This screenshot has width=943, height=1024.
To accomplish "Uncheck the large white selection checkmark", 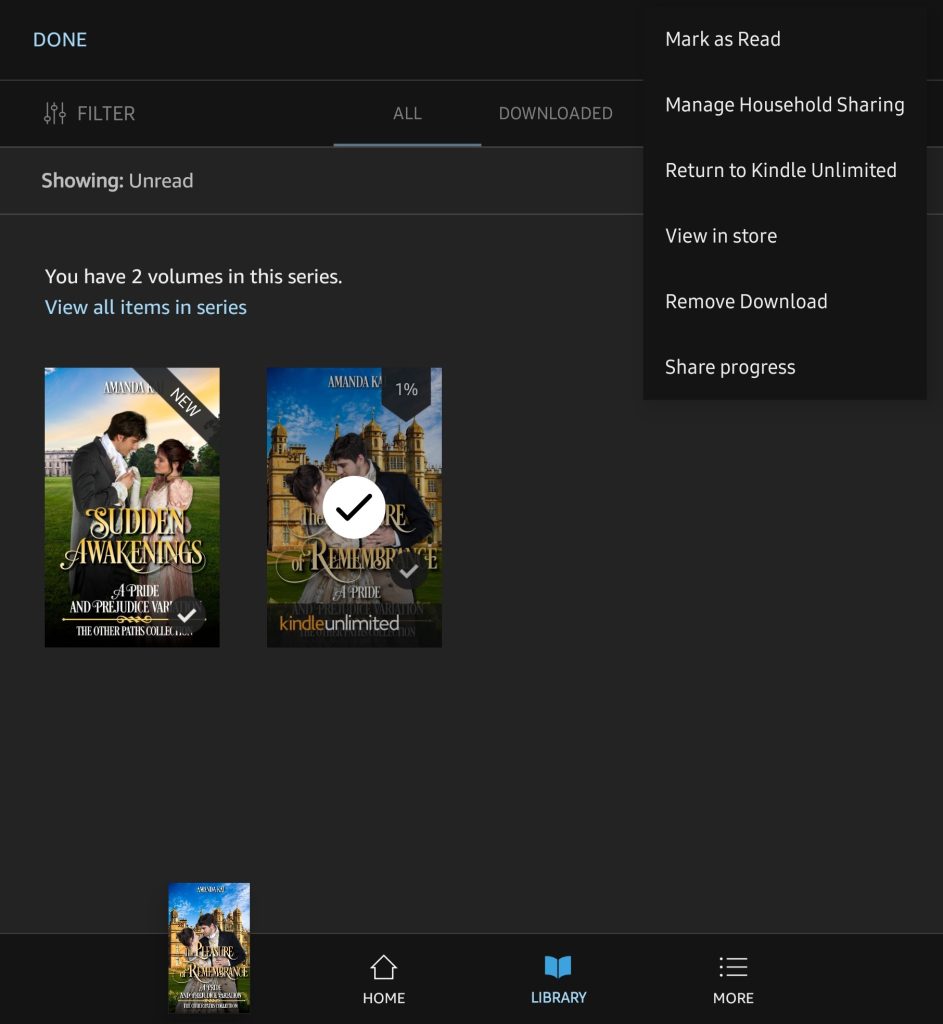I will click(x=354, y=507).
